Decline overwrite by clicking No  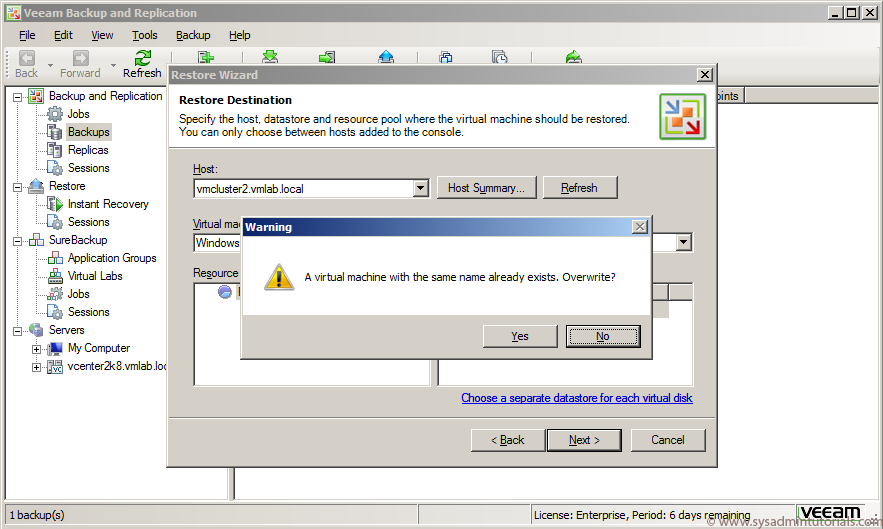pos(603,336)
